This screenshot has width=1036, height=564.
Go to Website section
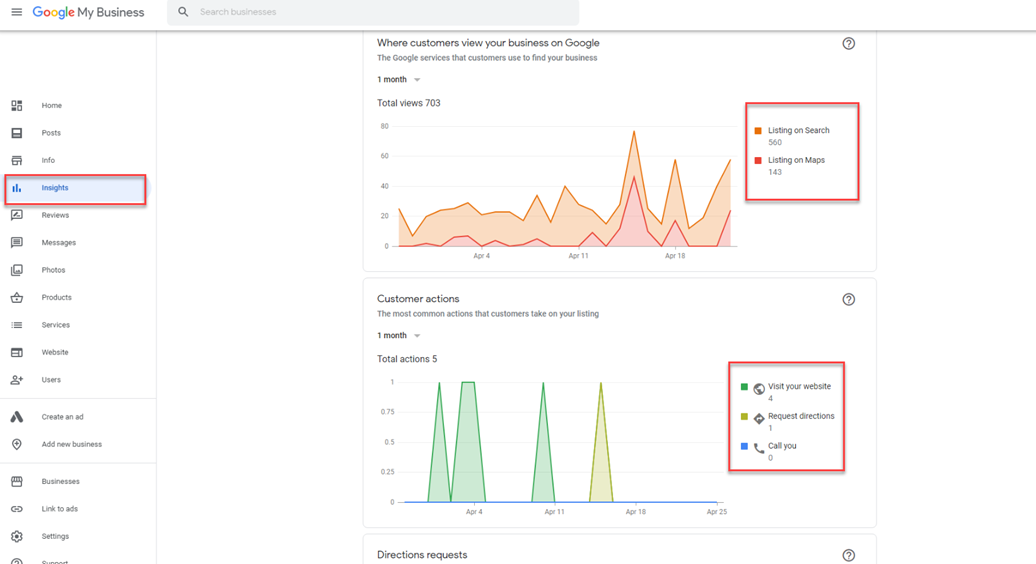(55, 353)
